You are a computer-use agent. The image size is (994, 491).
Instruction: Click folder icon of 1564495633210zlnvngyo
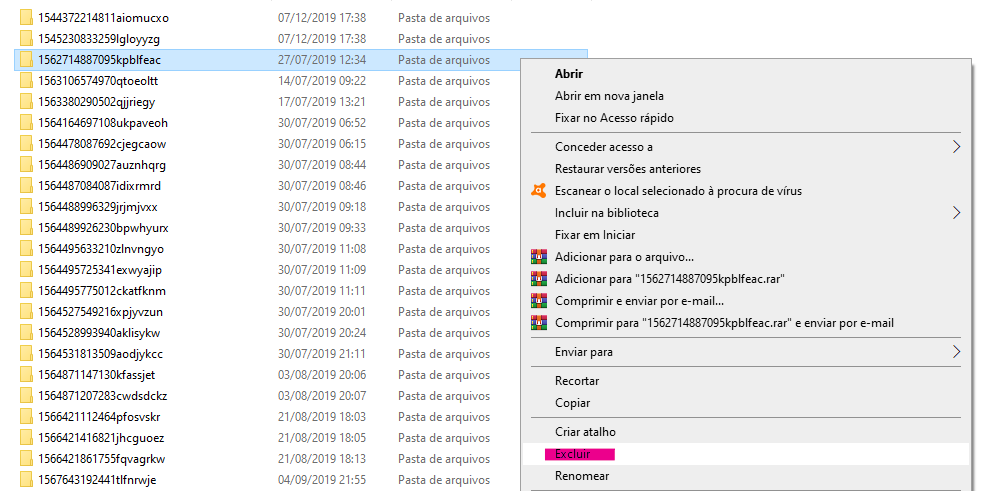click(26, 249)
